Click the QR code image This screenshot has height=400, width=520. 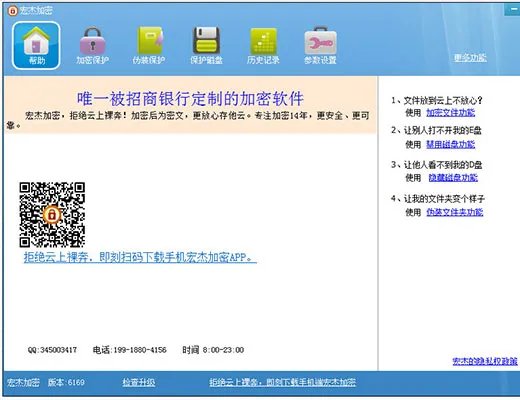[x=52, y=215]
